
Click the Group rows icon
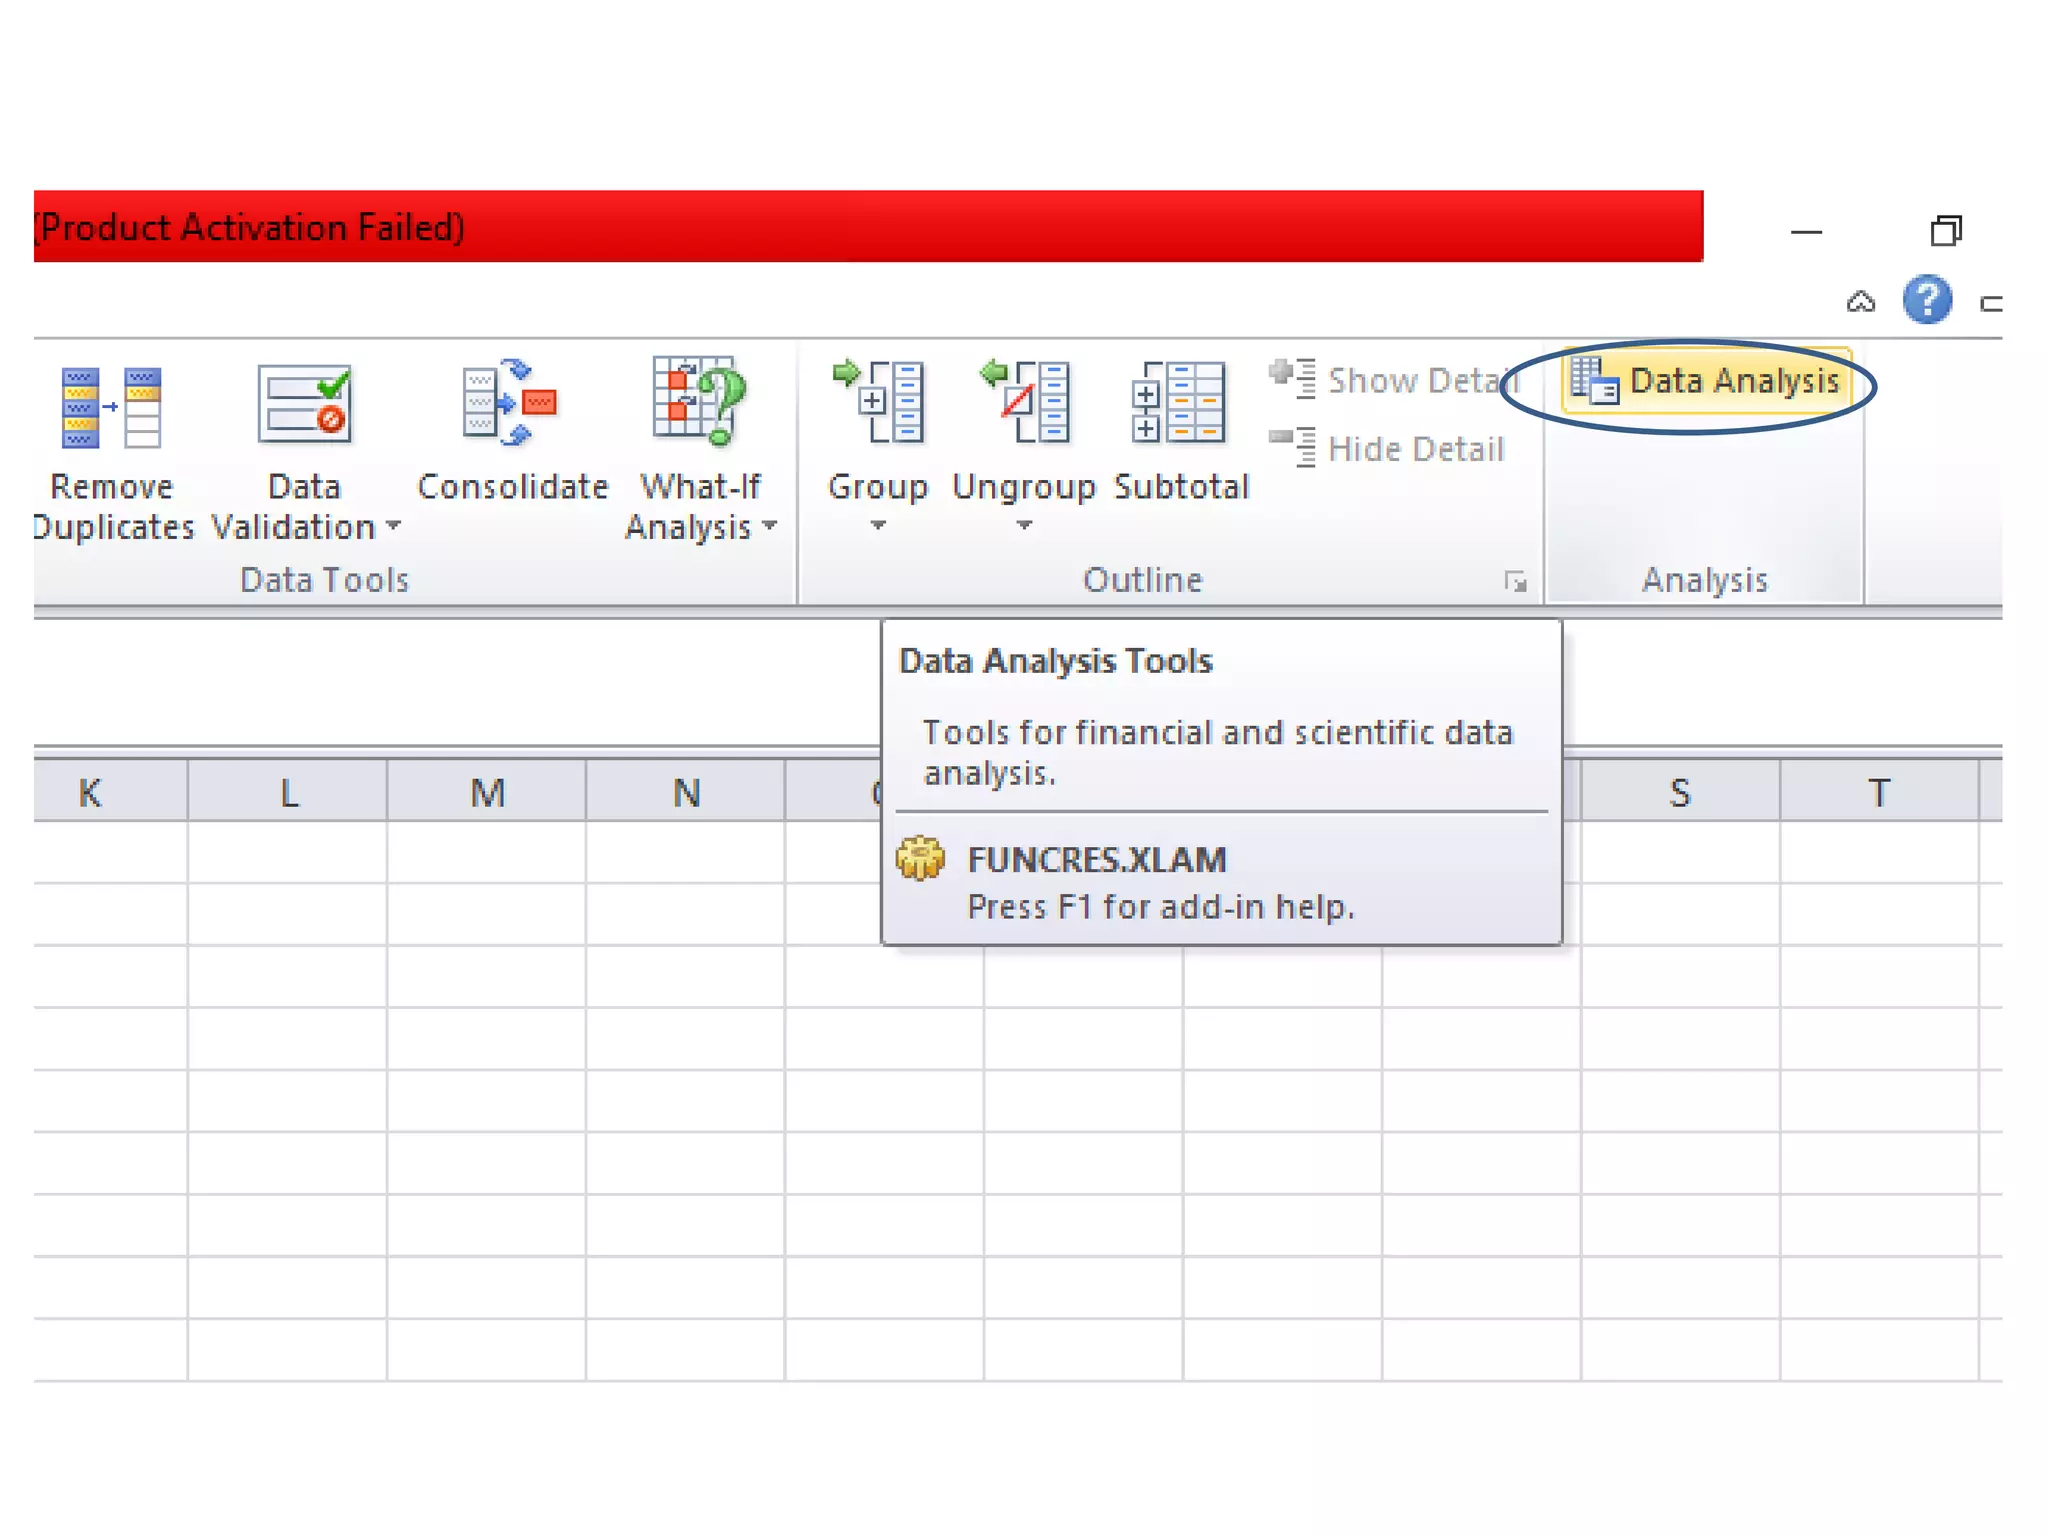(878, 402)
